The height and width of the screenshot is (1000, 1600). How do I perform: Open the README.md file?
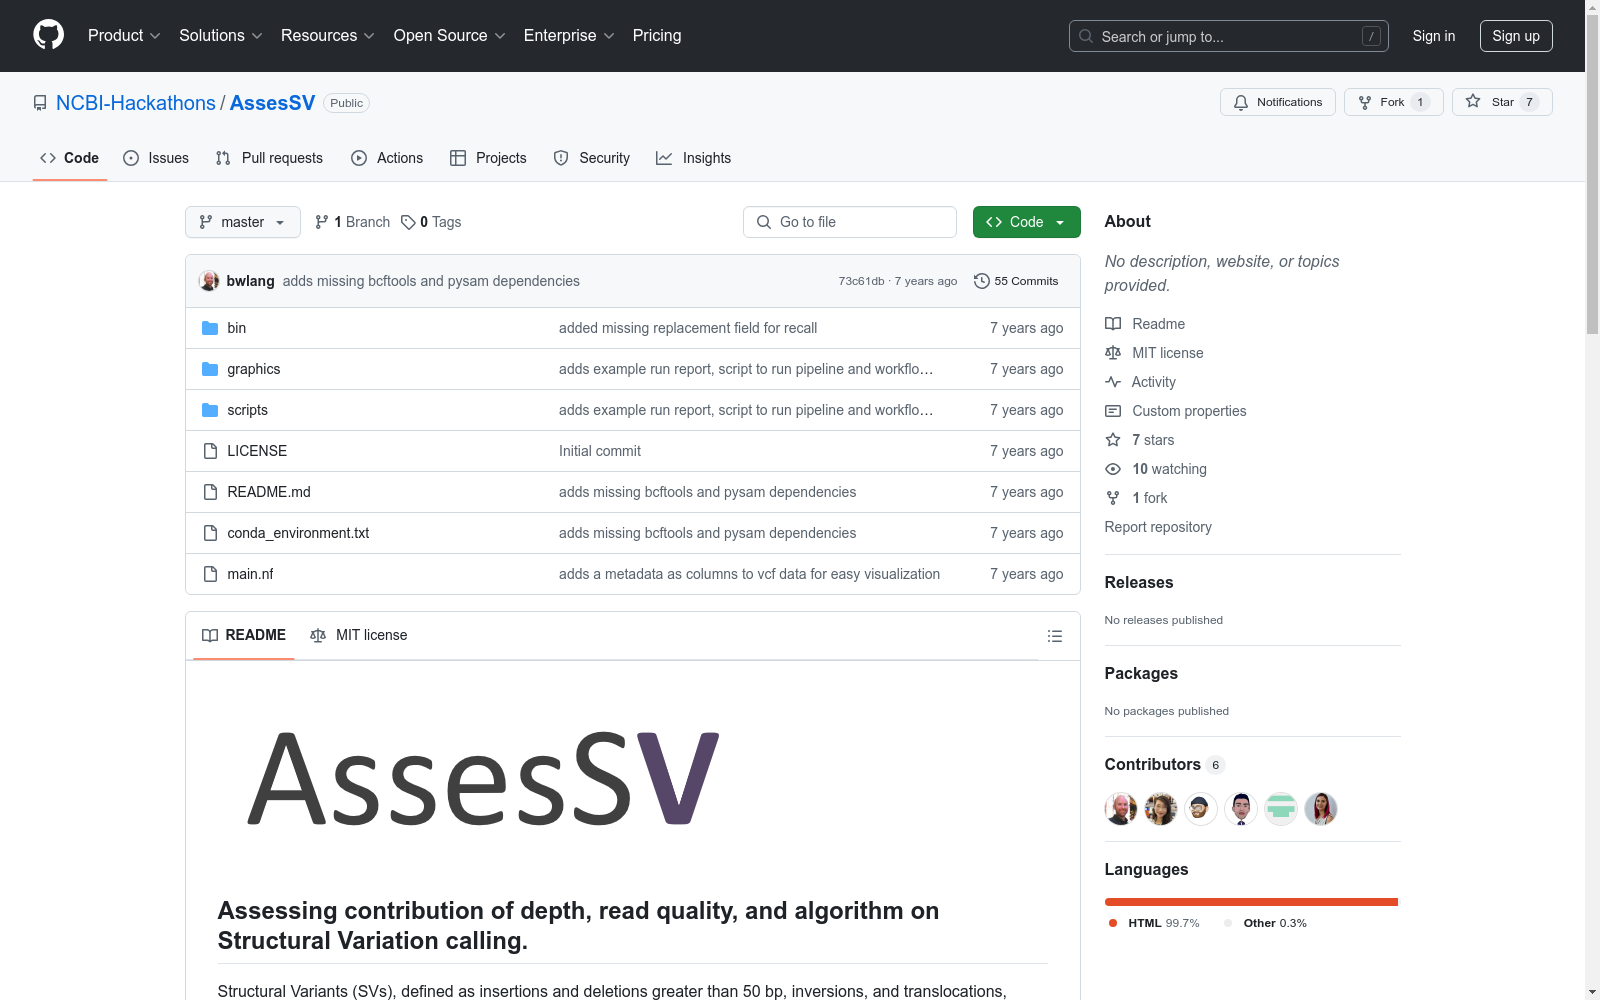(269, 492)
